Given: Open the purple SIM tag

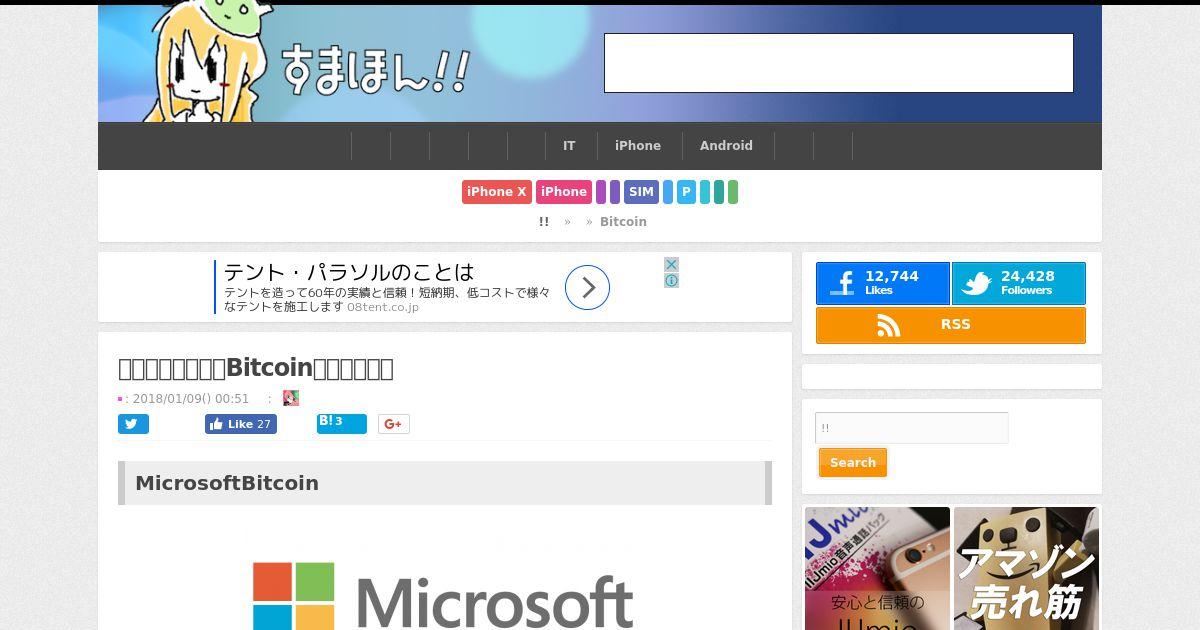Looking at the screenshot, I should click(x=641, y=192).
